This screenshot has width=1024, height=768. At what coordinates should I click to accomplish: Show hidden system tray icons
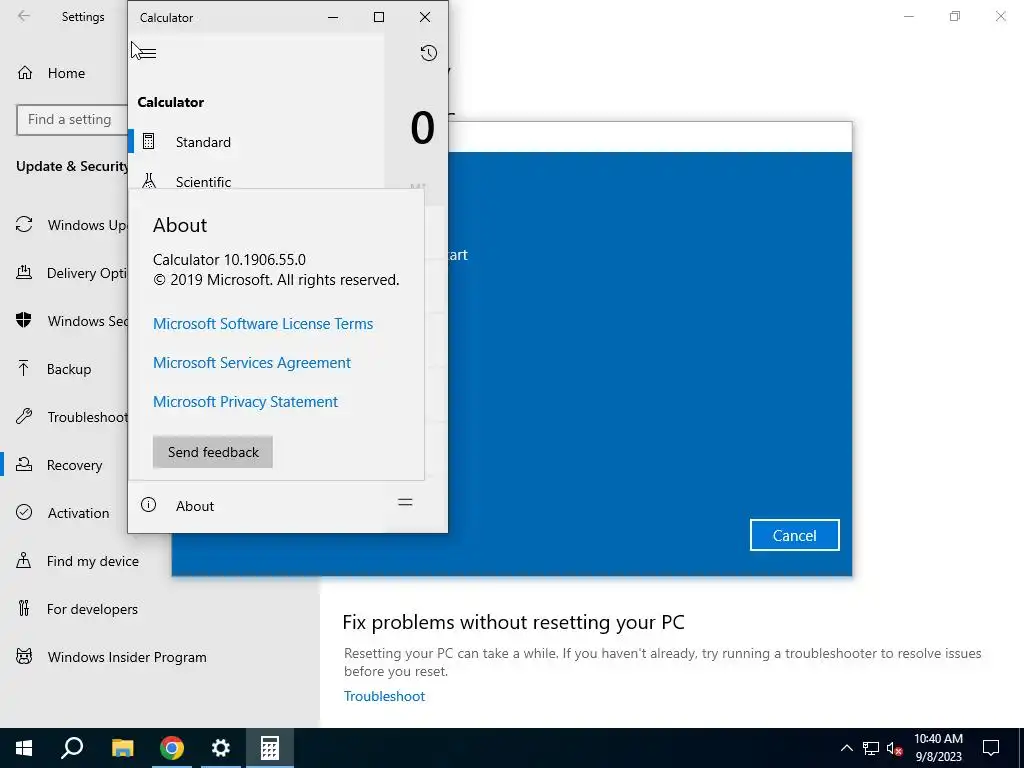click(846, 748)
